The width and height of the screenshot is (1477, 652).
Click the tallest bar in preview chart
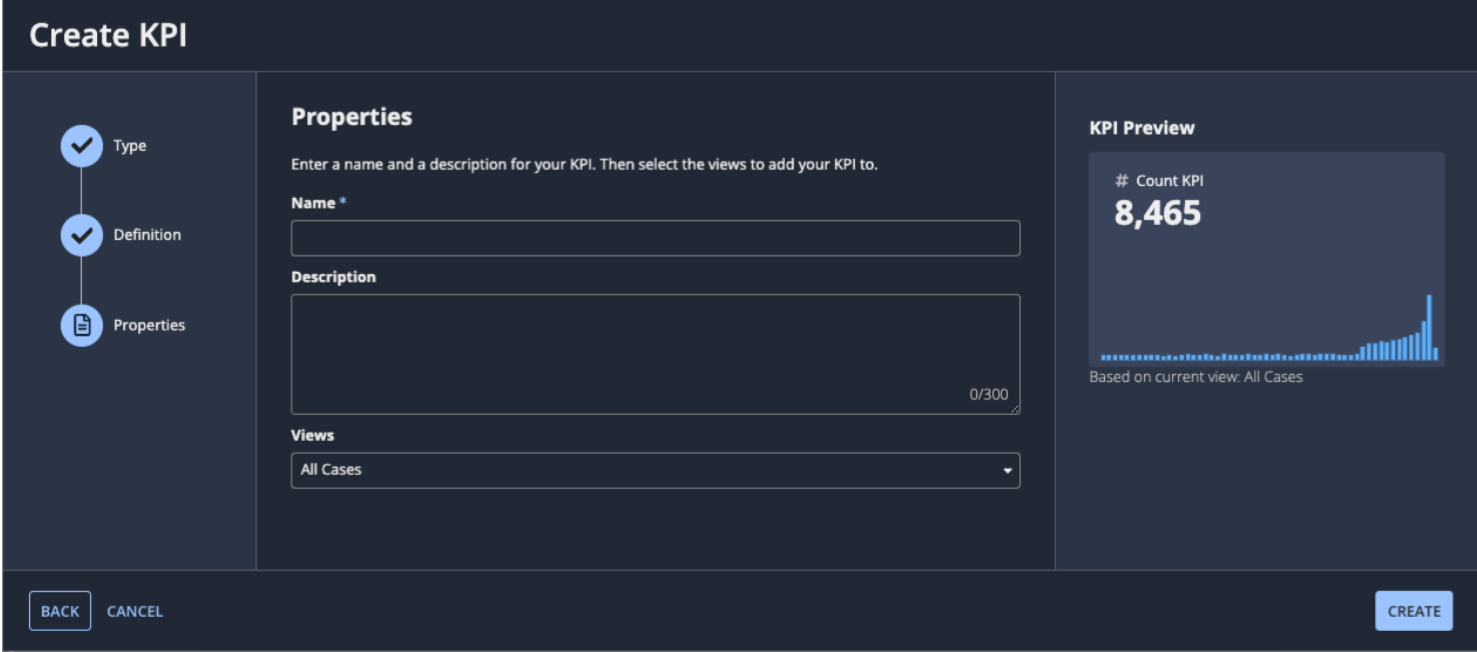tap(1429, 327)
